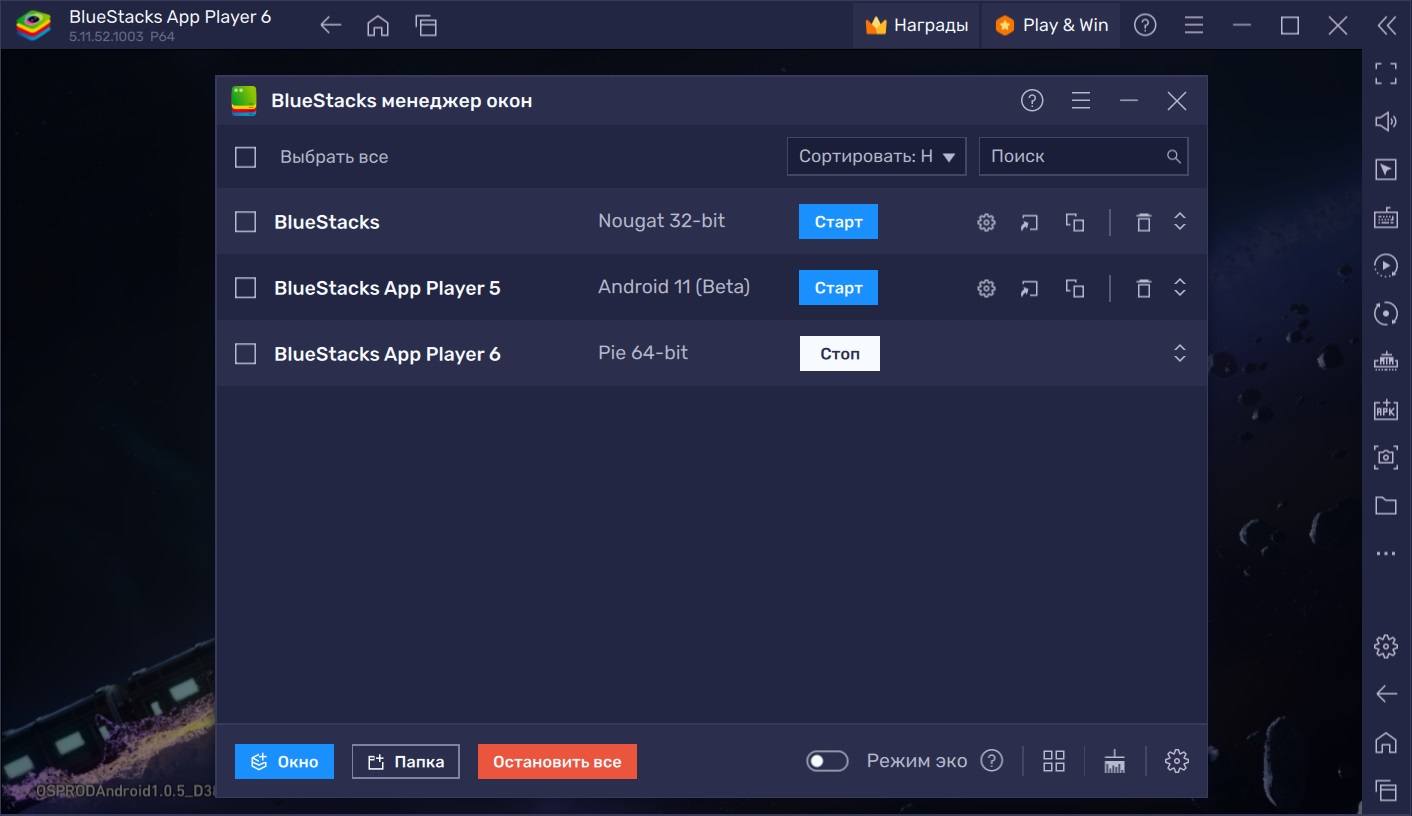
Task: Open media folder icon in sidebar
Action: [x=1386, y=505]
